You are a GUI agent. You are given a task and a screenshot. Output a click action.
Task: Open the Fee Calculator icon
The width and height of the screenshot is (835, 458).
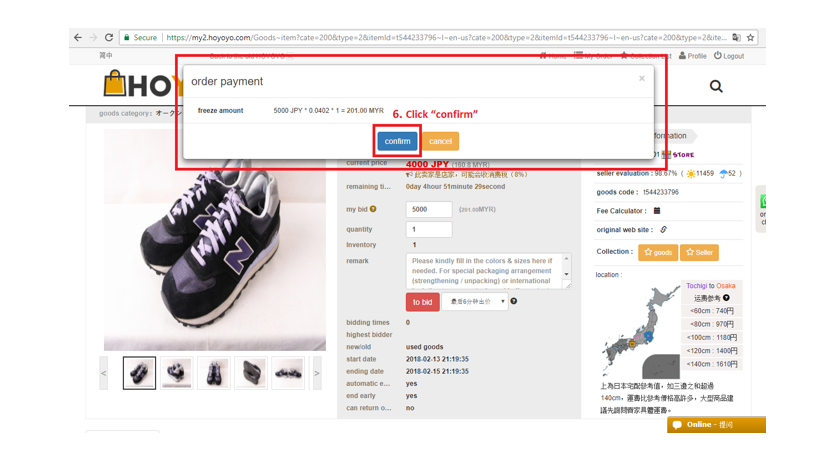point(657,211)
